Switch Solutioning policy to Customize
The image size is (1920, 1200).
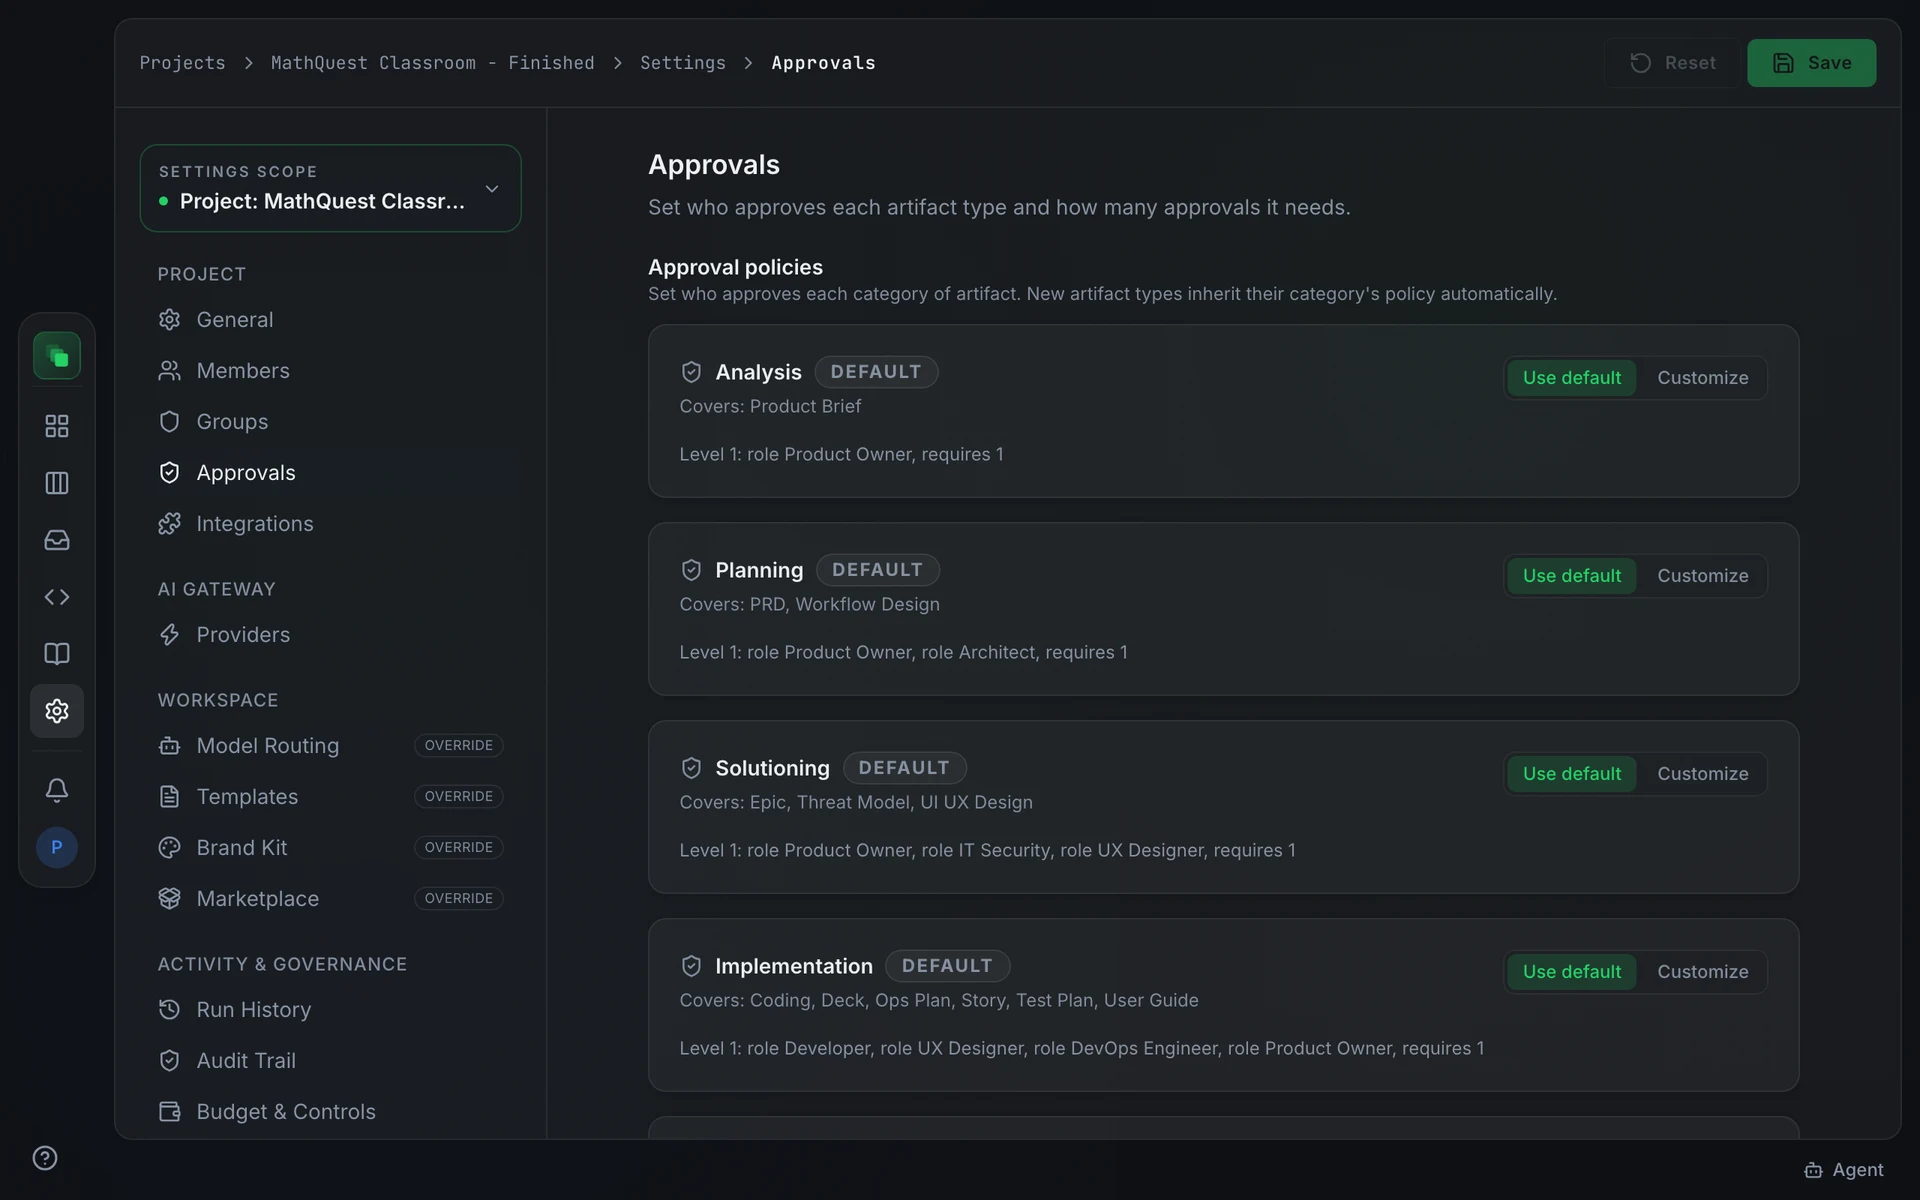coord(1702,773)
